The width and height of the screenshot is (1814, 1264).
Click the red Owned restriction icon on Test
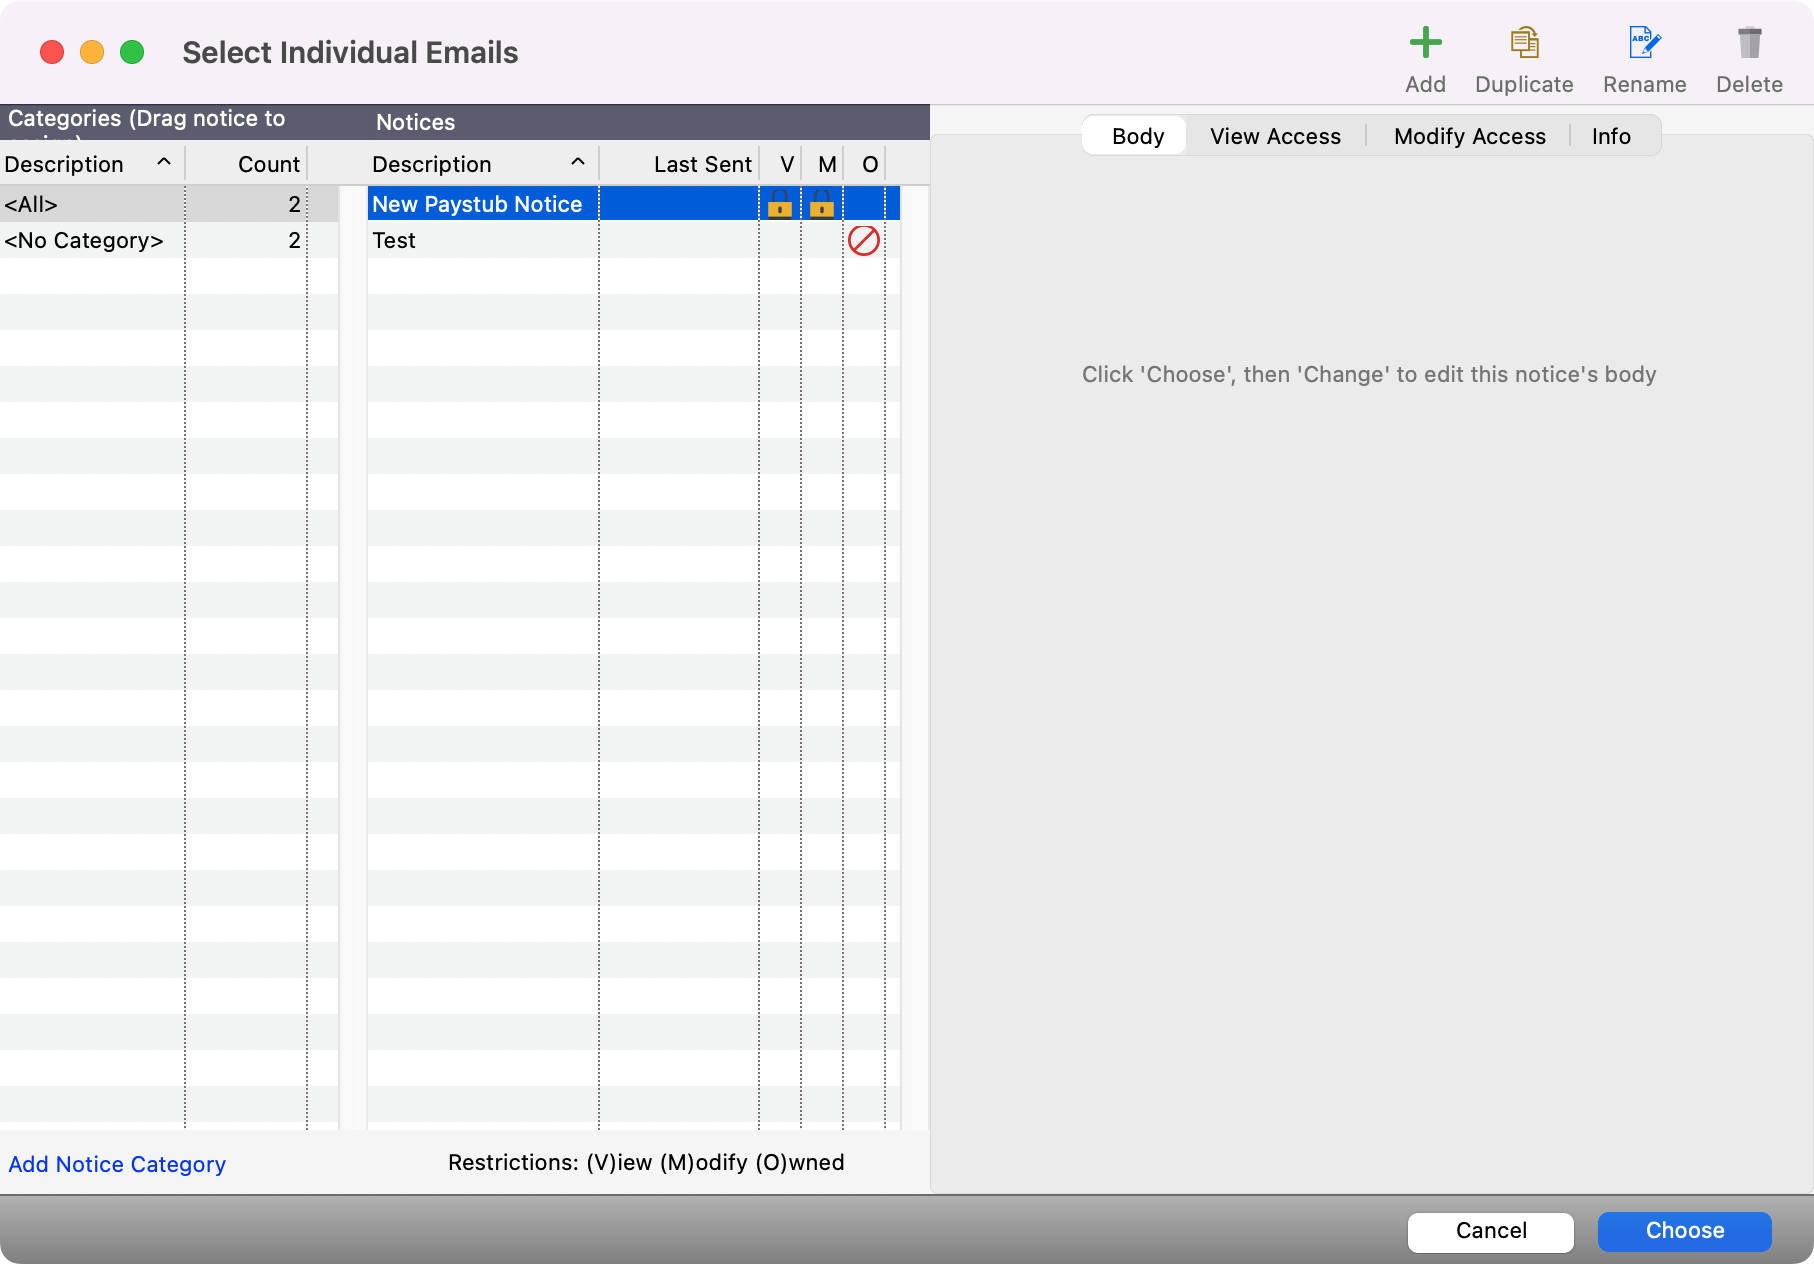tap(864, 241)
